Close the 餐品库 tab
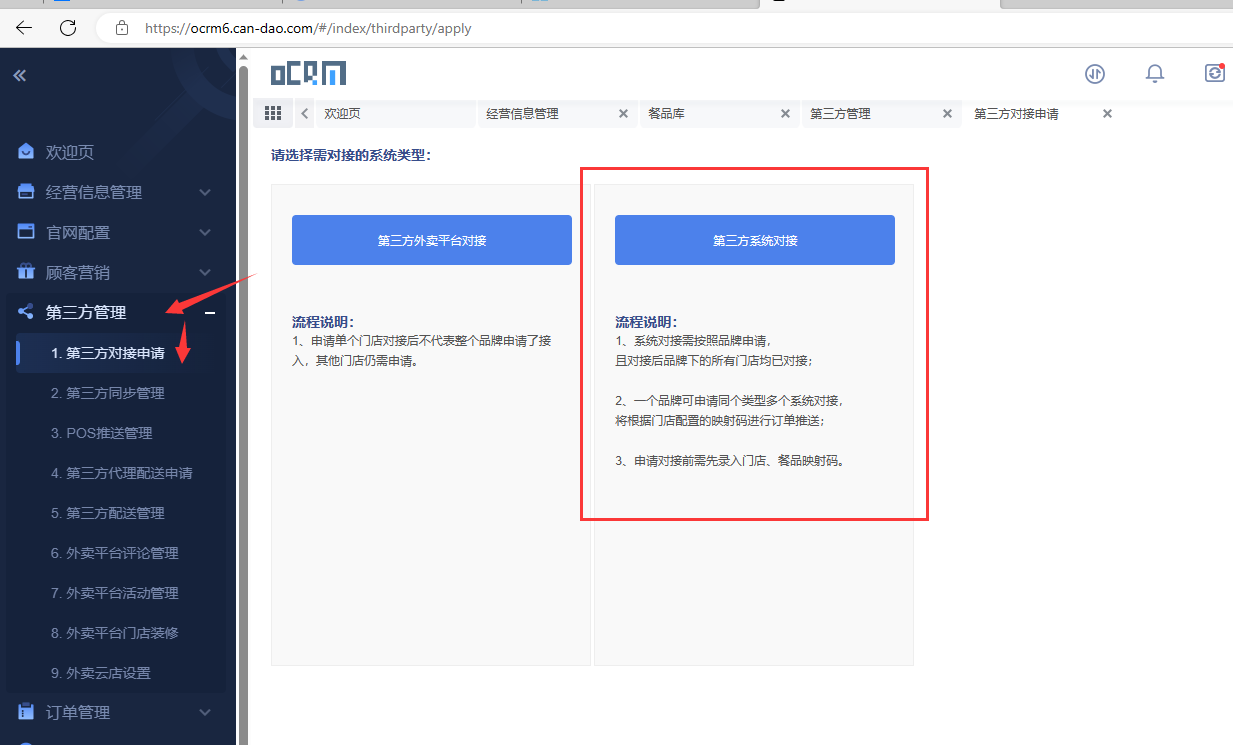Screen dimensions: 1233x745 pos(785,114)
